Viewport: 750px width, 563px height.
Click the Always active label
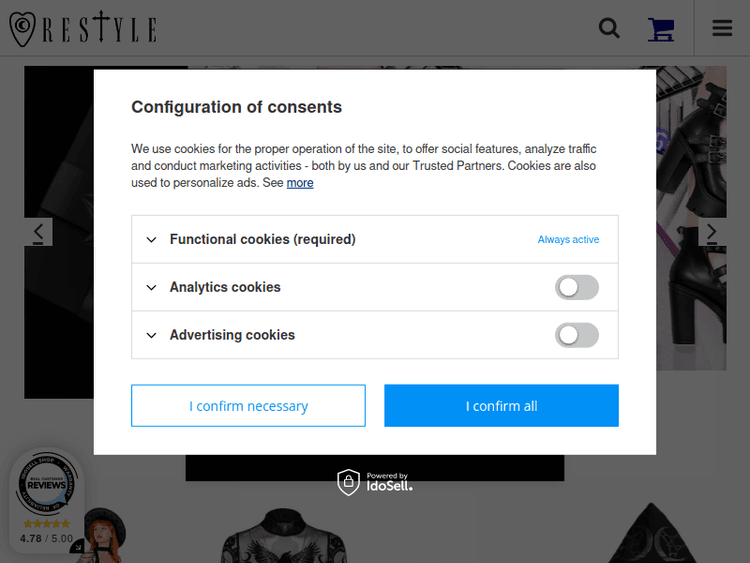pos(568,240)
